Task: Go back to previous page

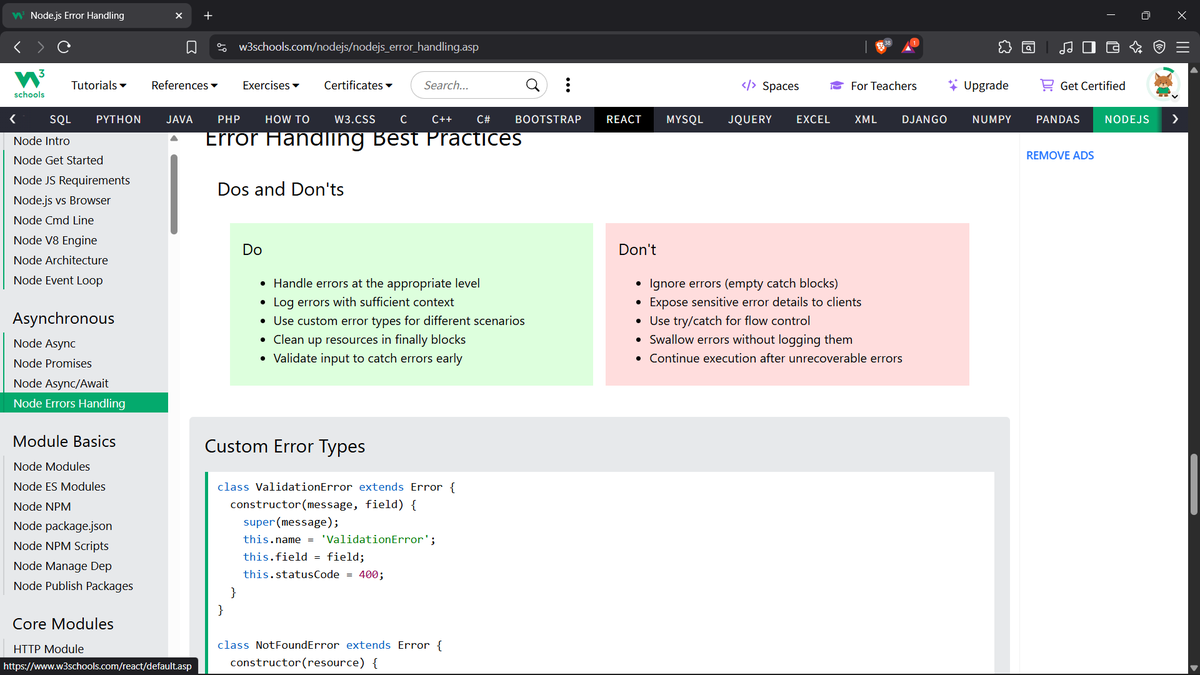Action: 18,47
